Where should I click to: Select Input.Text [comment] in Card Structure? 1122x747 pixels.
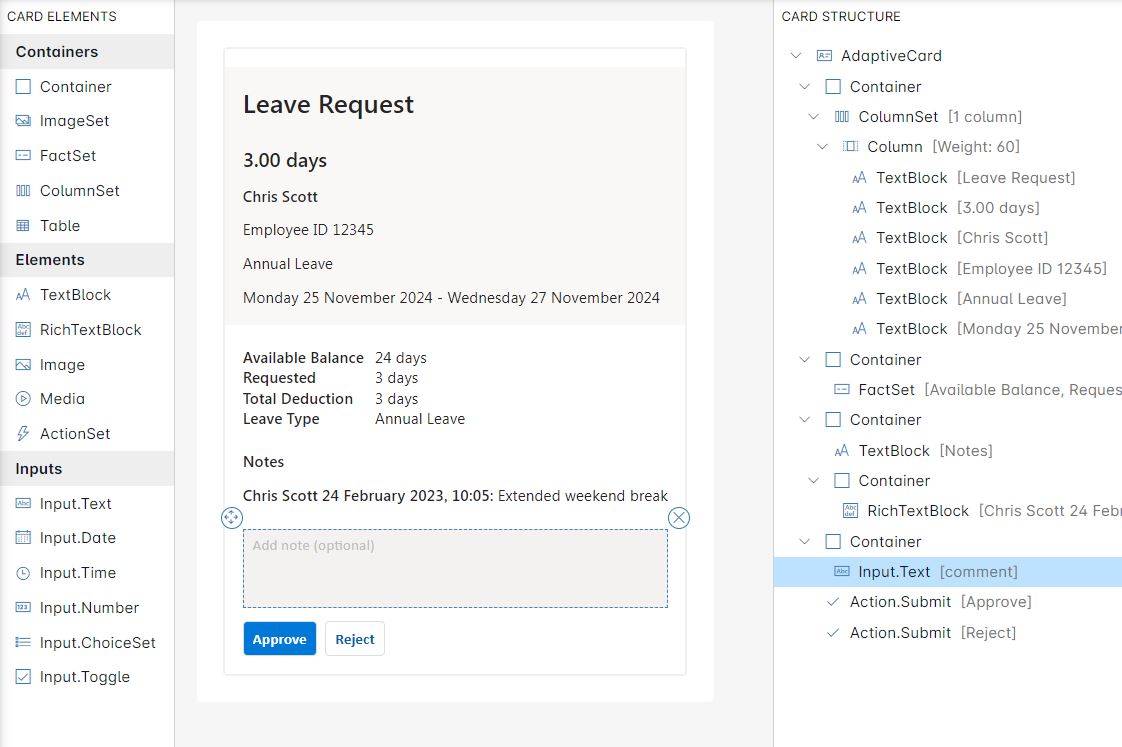(947, 572)
